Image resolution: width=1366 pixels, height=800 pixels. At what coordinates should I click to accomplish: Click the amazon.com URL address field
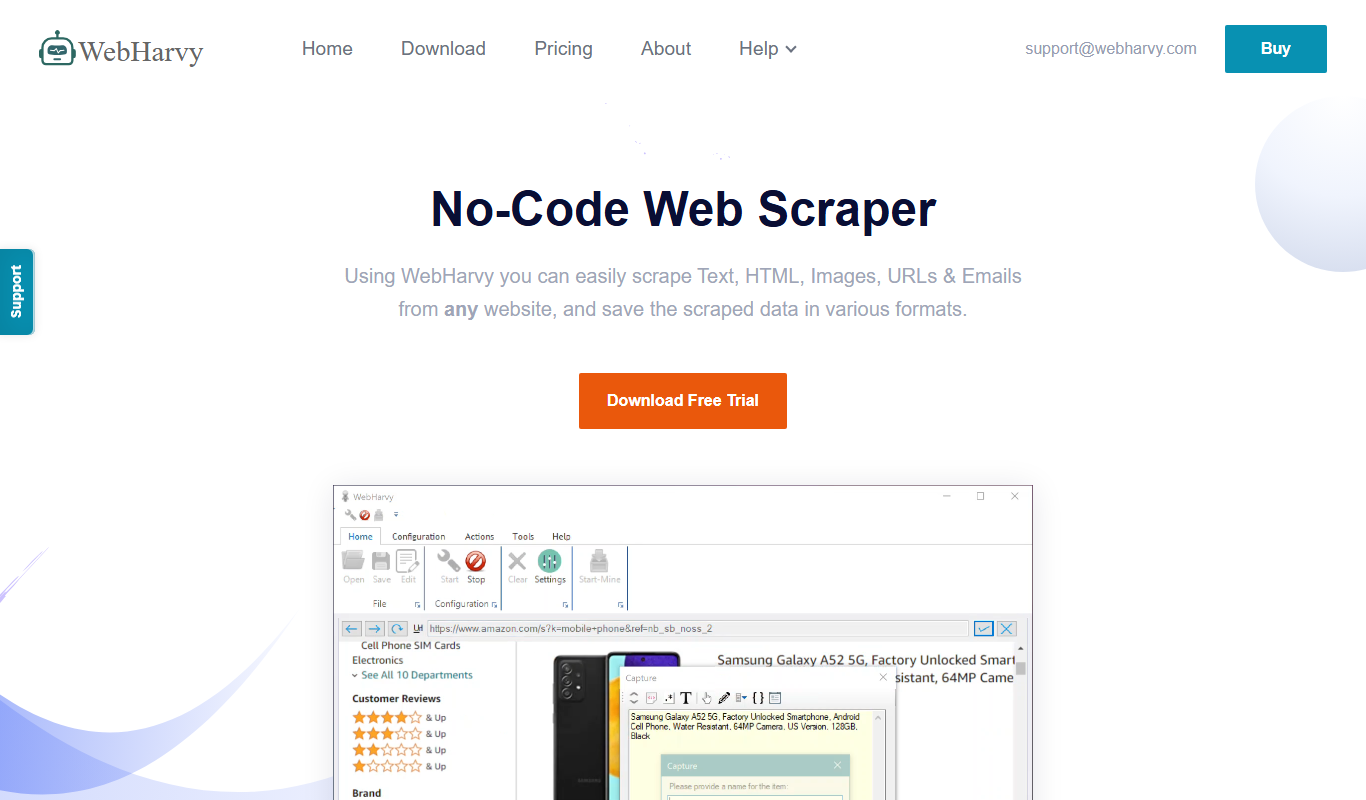697,629
